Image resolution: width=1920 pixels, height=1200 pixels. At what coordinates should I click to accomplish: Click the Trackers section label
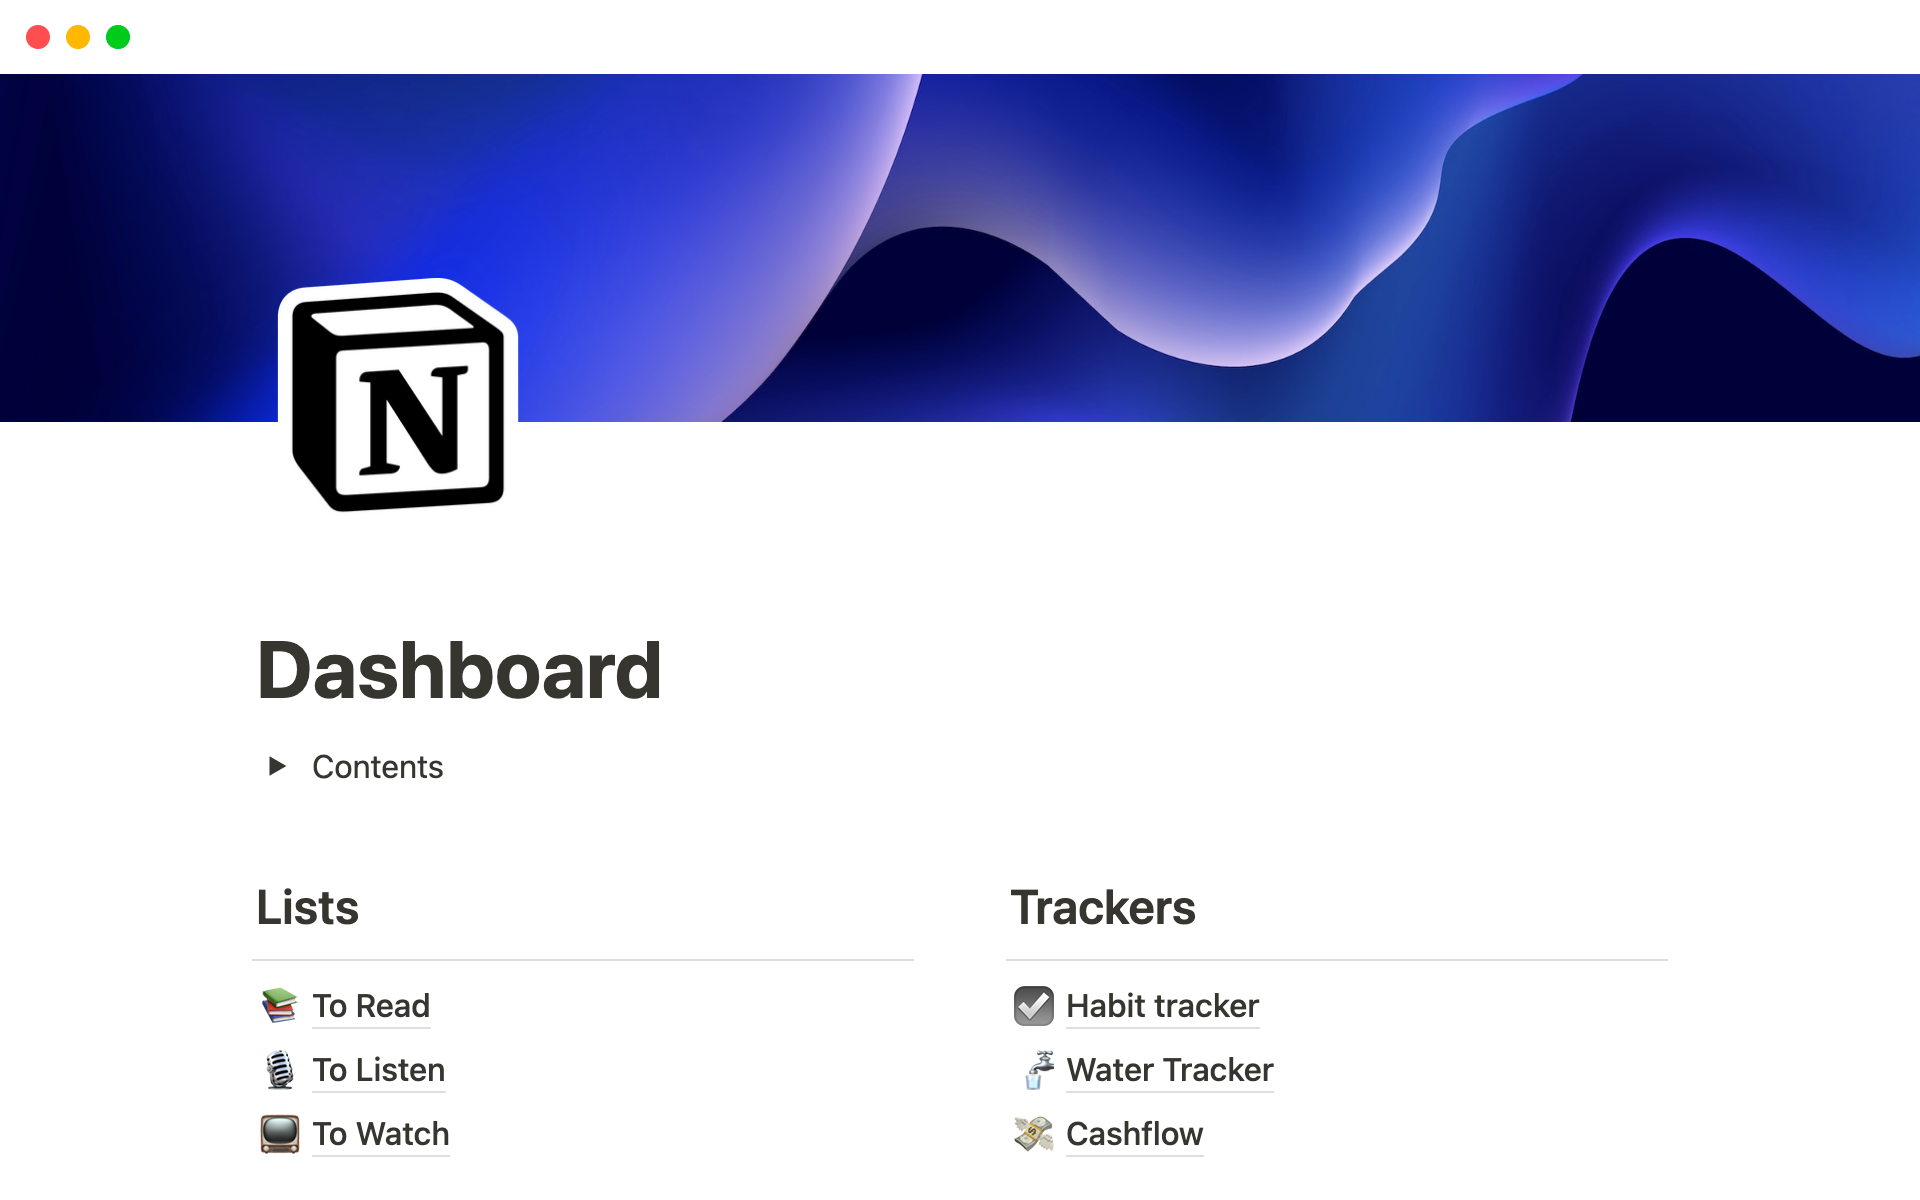[1102, 906]
